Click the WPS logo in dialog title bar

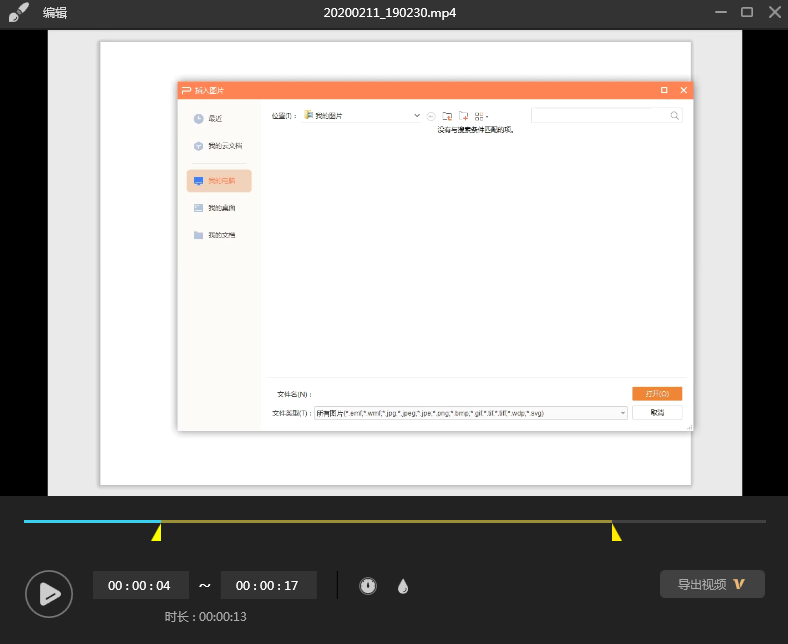click(186, 90)
